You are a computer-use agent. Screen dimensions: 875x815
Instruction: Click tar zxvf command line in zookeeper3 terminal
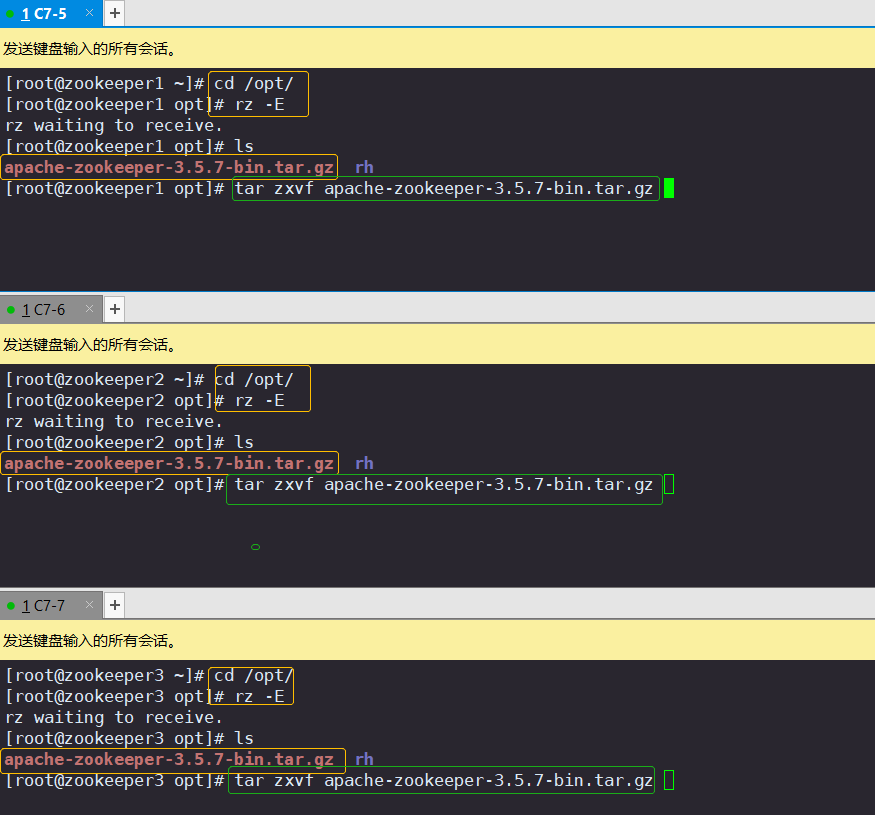pos(444,780)
